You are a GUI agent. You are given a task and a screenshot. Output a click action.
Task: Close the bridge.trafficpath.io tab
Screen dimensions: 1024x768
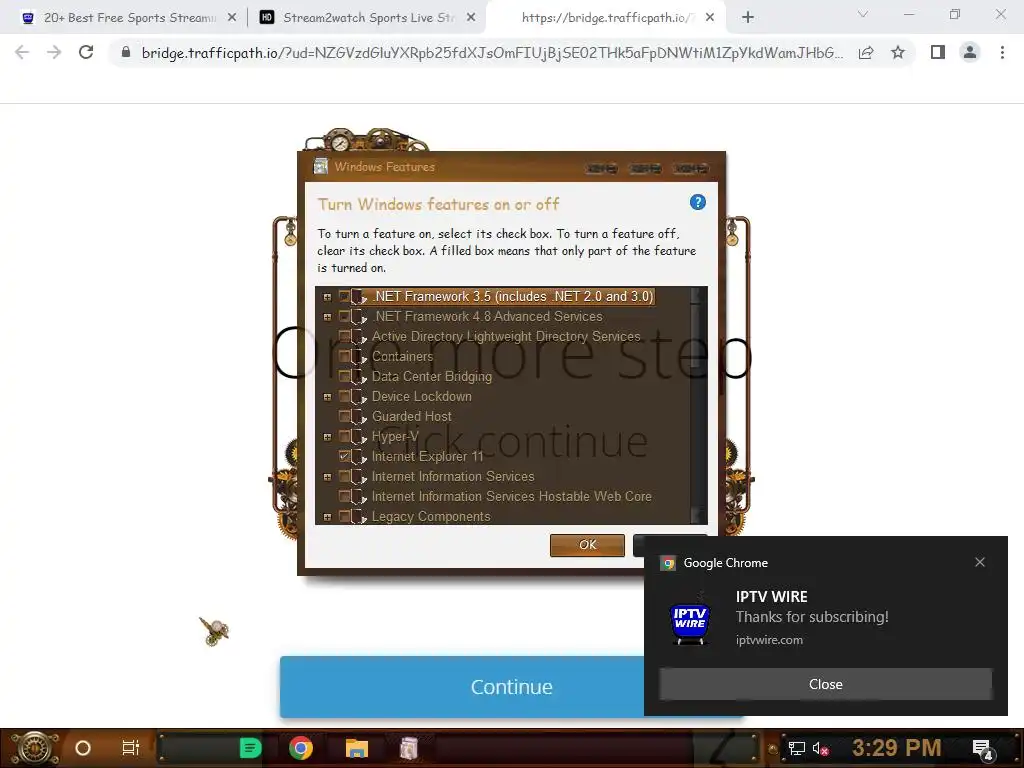pyautogui.click(x=711, y=18)
